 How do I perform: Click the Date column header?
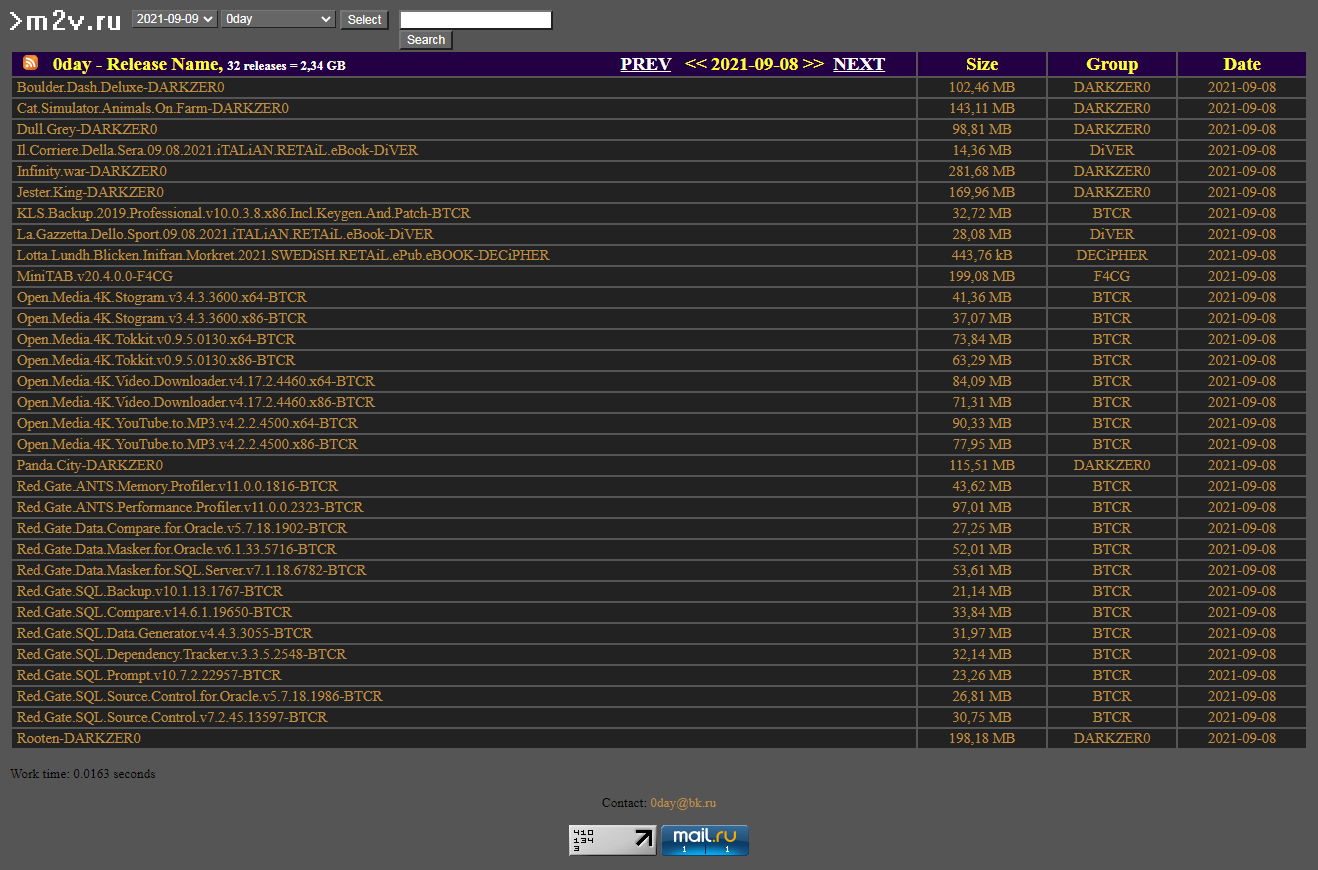[x=1242, y=64]
